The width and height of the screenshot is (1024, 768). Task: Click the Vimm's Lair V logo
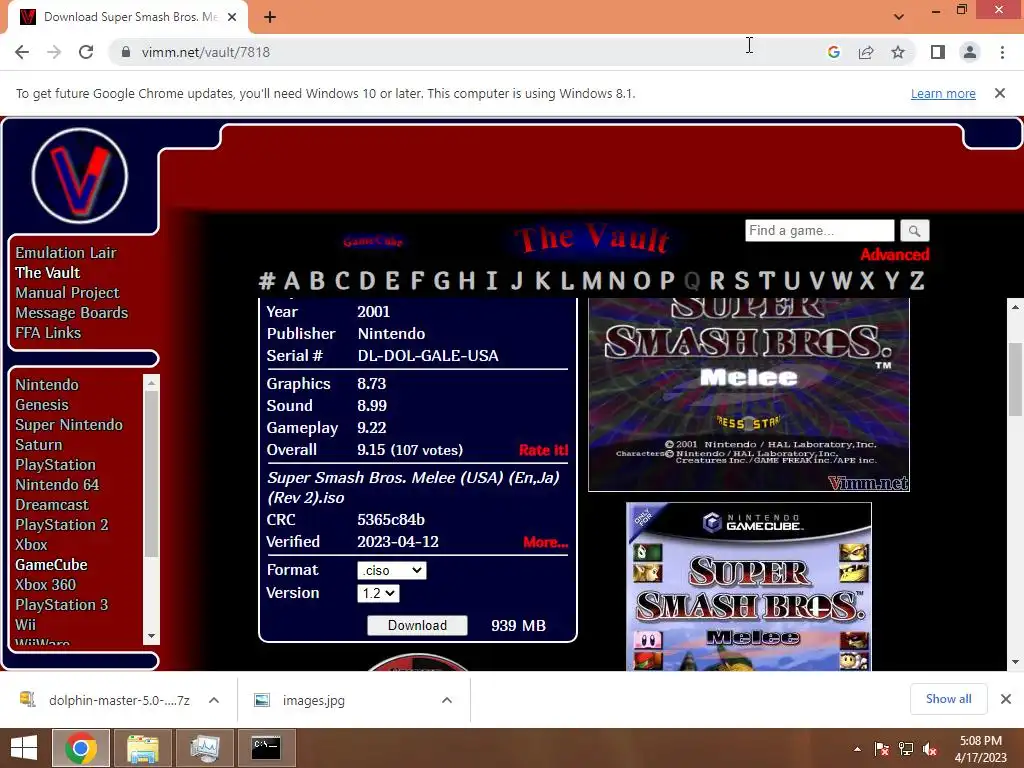(80, 176)
